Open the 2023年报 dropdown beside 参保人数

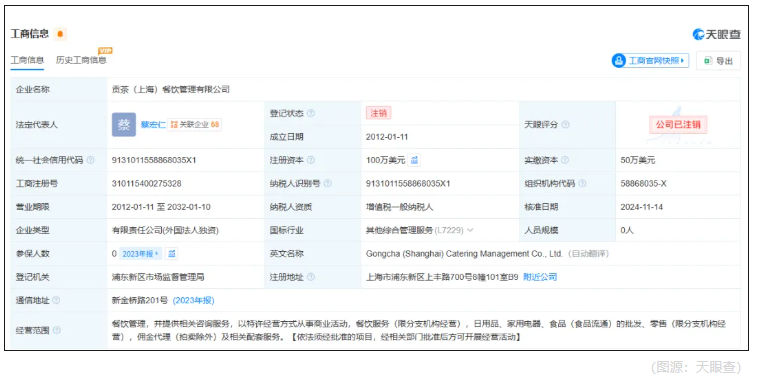[140, 254]
